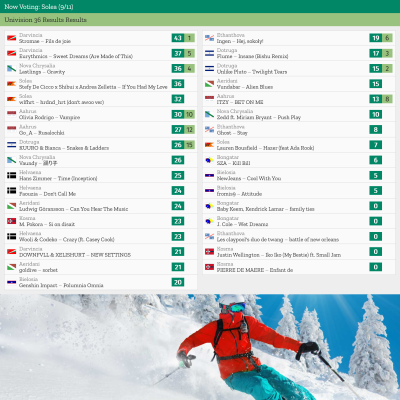Open the Eurythmics – Sweet Dreams entry

(101, 53)
